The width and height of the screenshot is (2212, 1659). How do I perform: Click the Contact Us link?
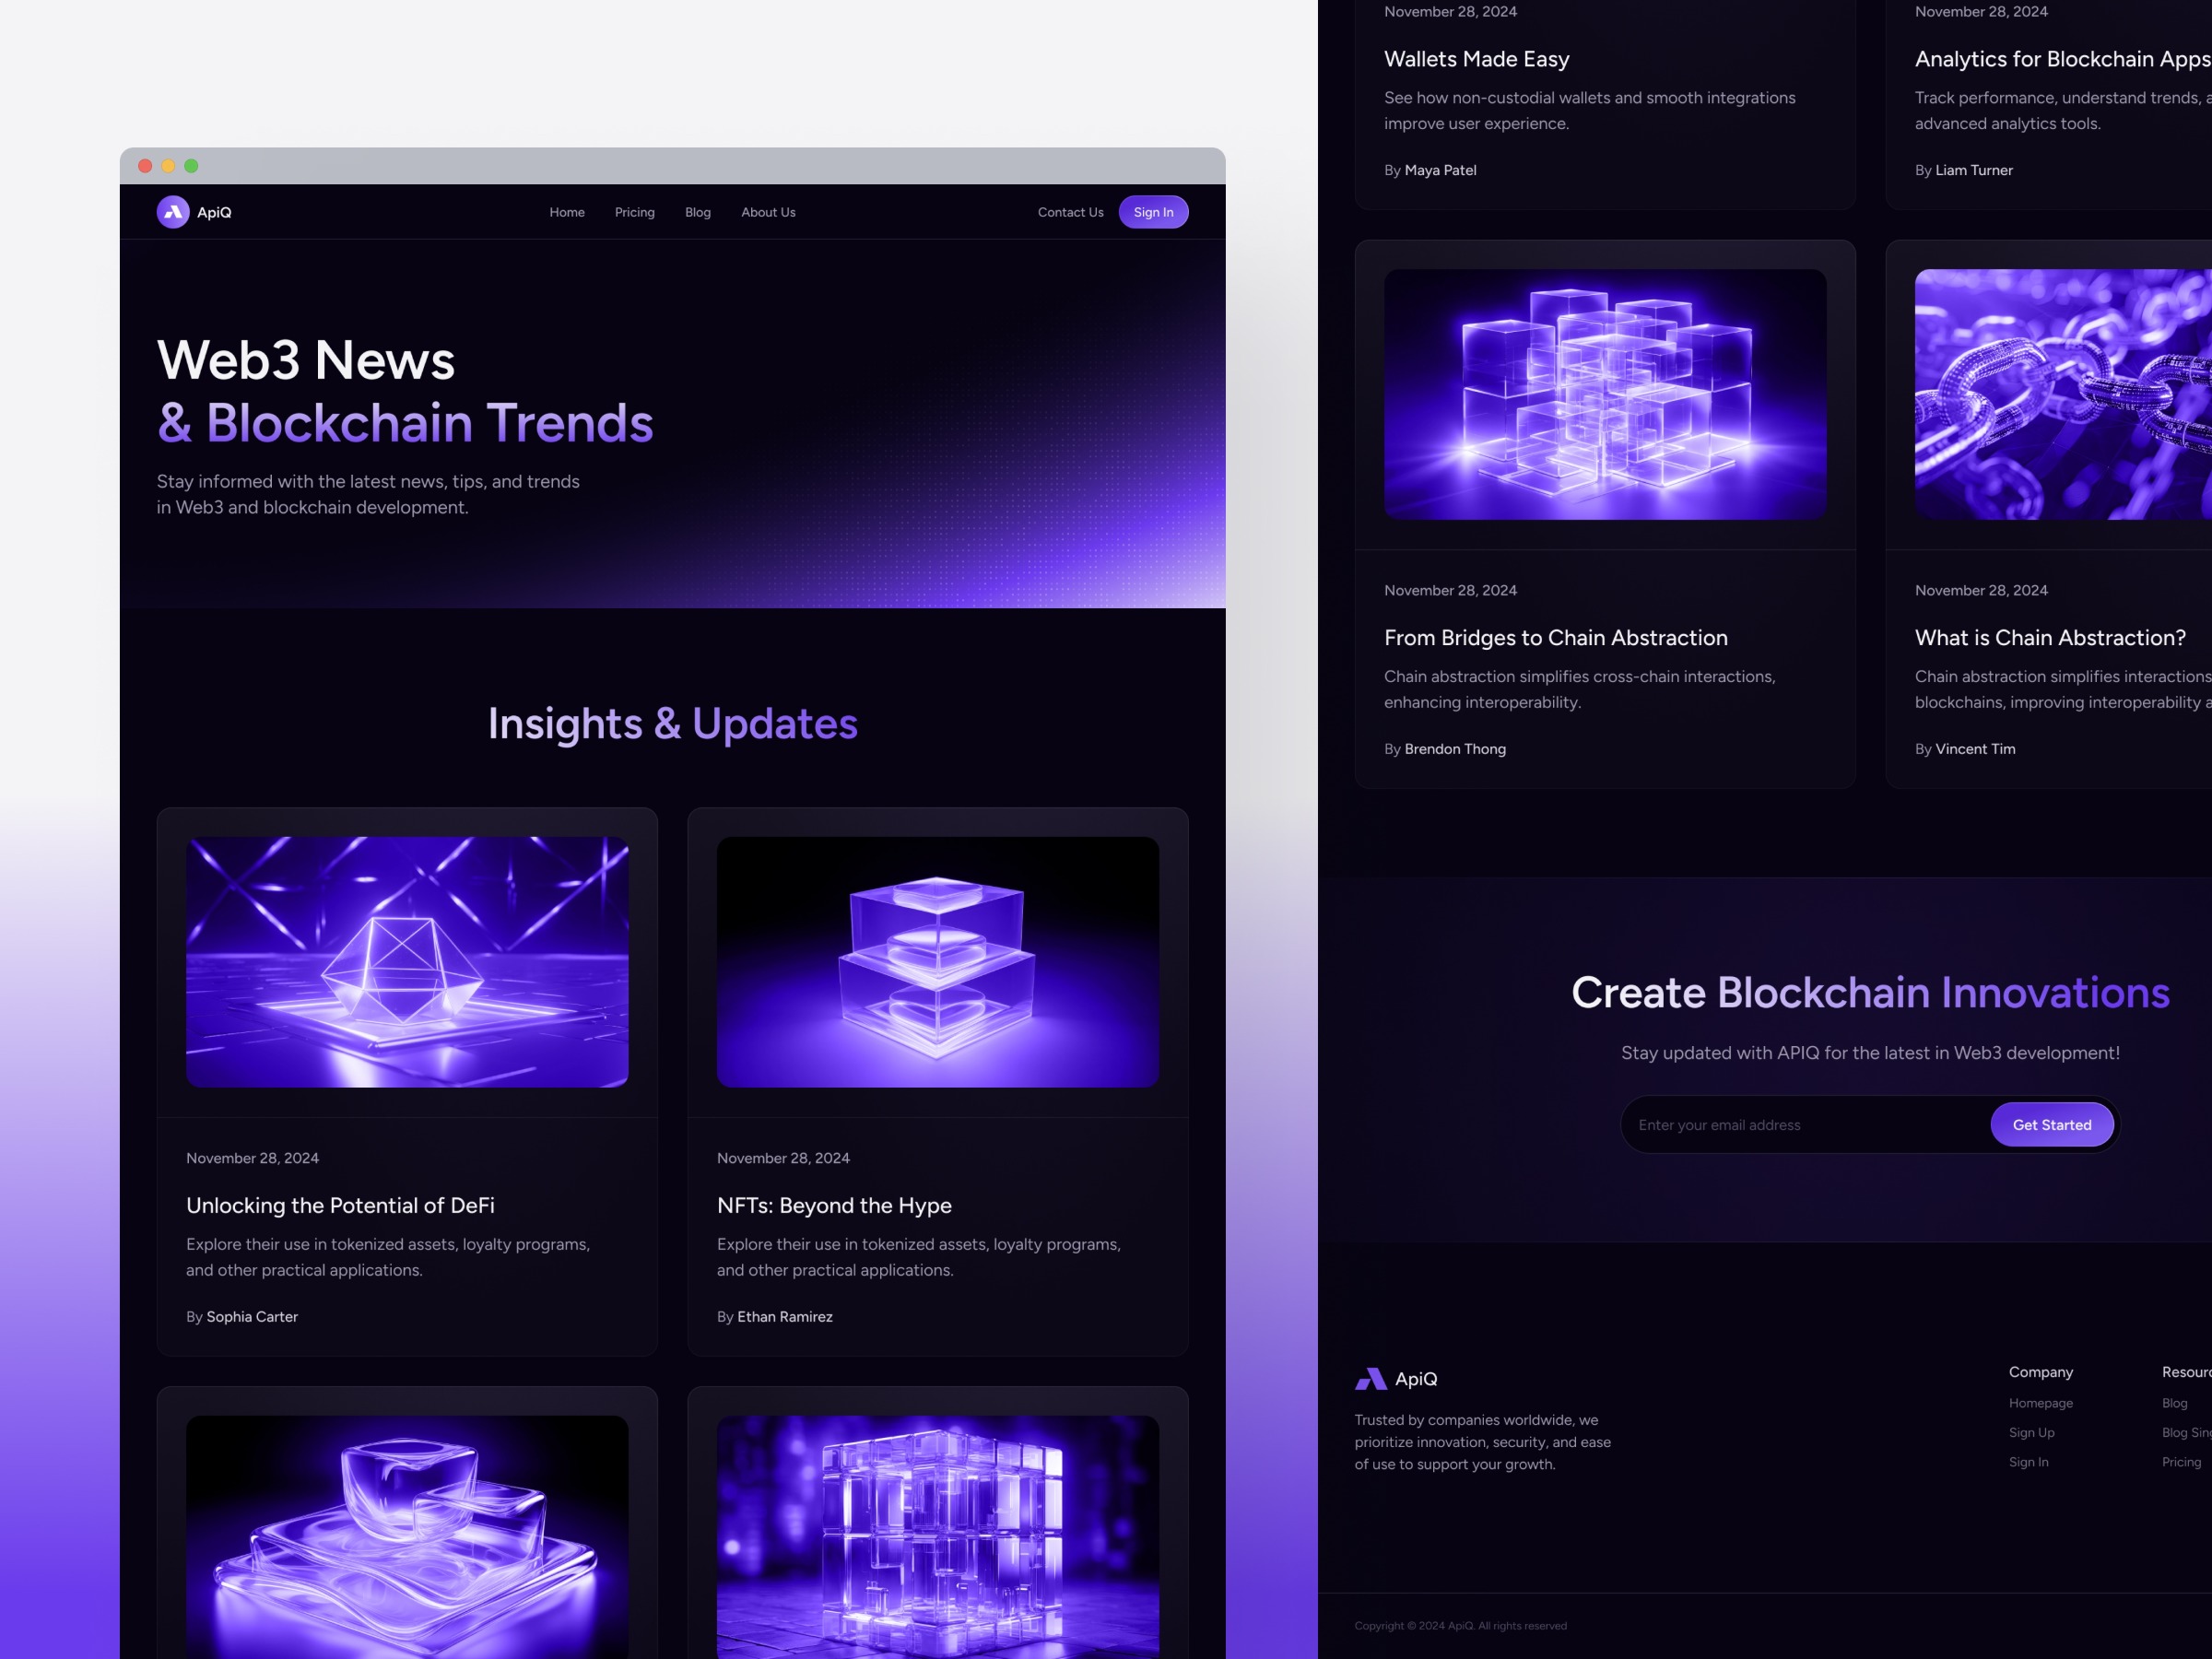pos(1070,212)
